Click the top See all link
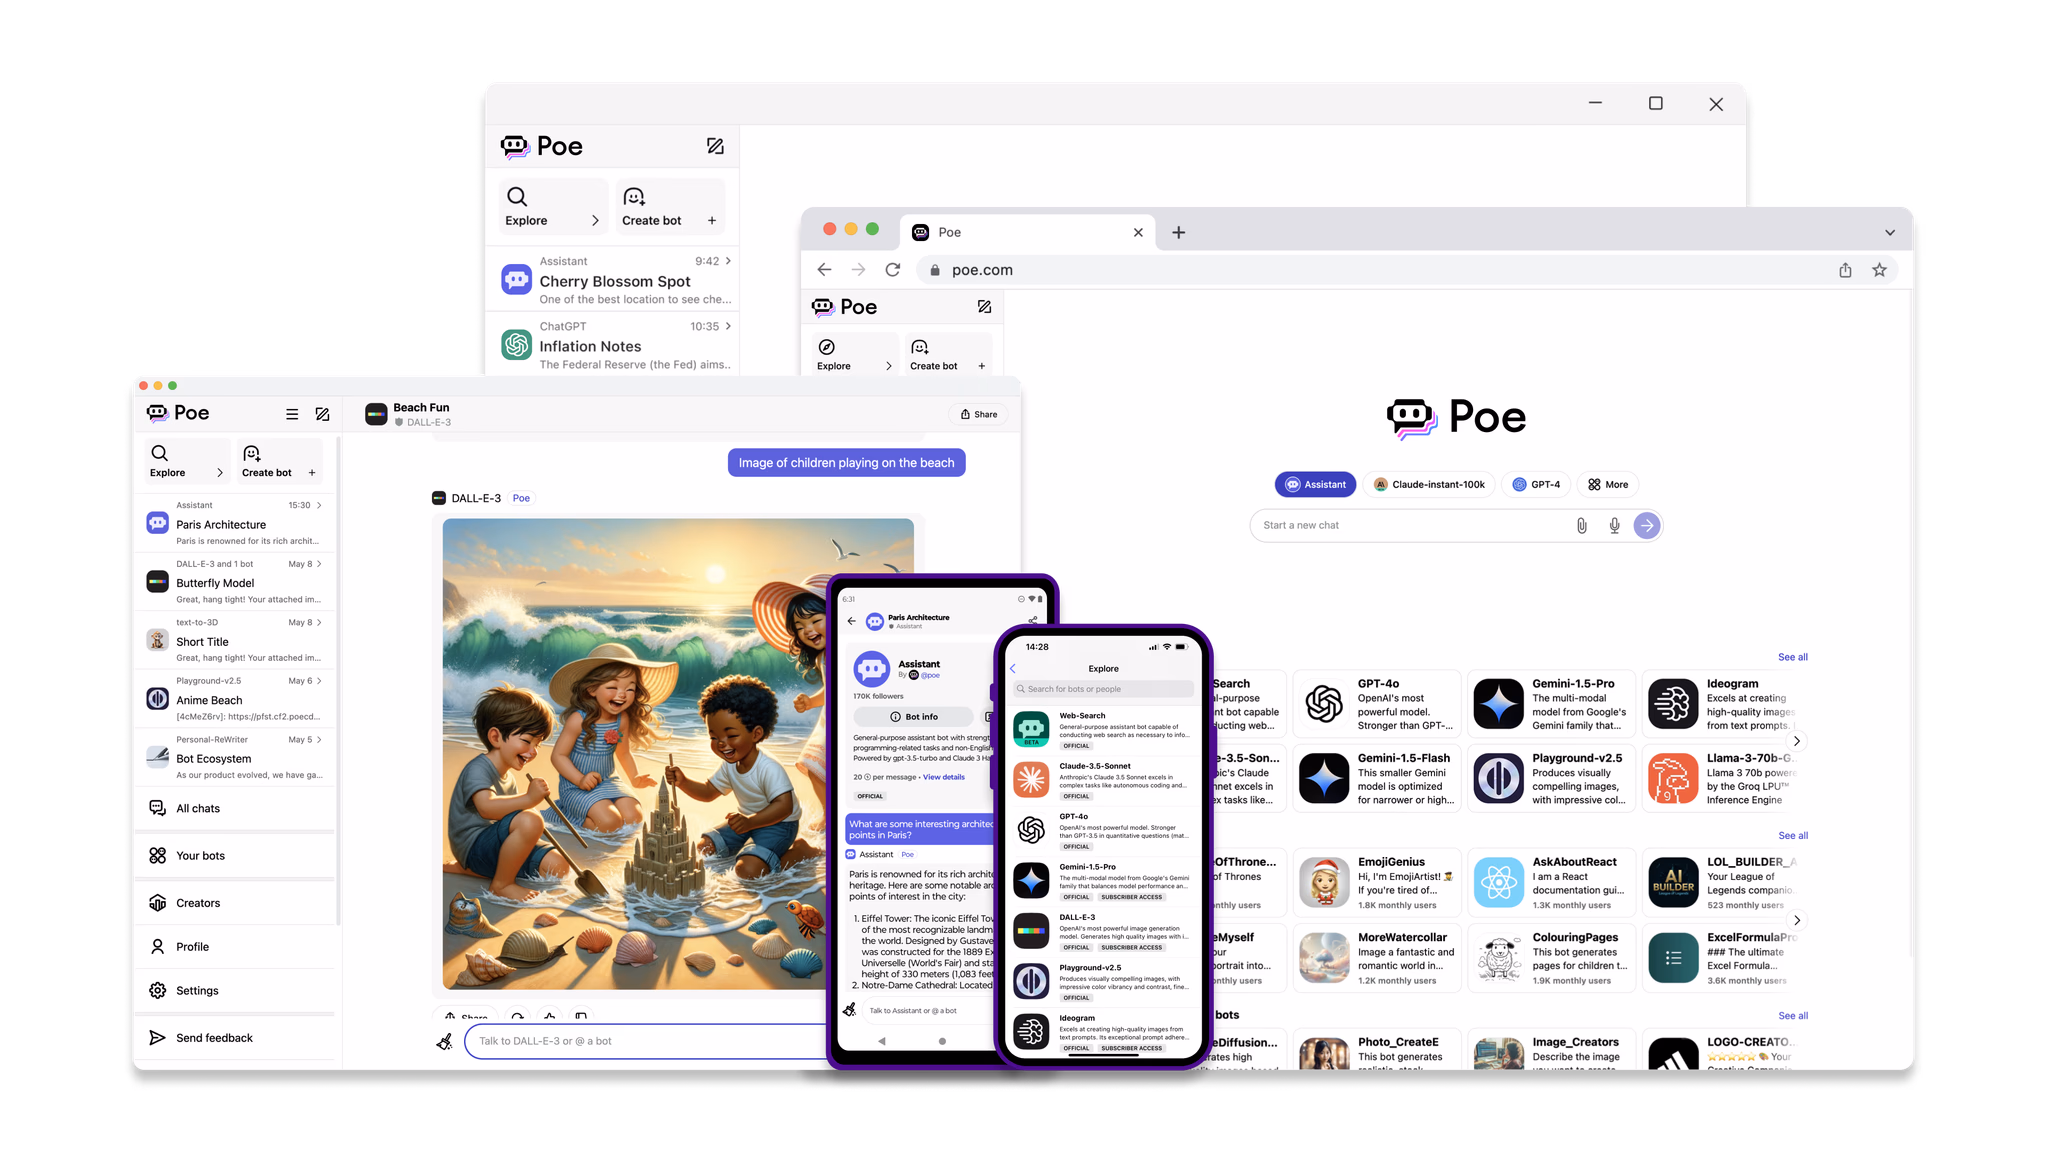The height and width of the screenshot is (1152, 2048). coord(1792,657)
